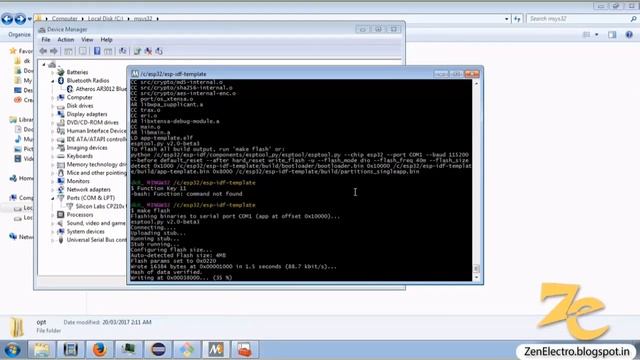Select Memory technology drivers category
Screen dimensions: 640x360
97,164
